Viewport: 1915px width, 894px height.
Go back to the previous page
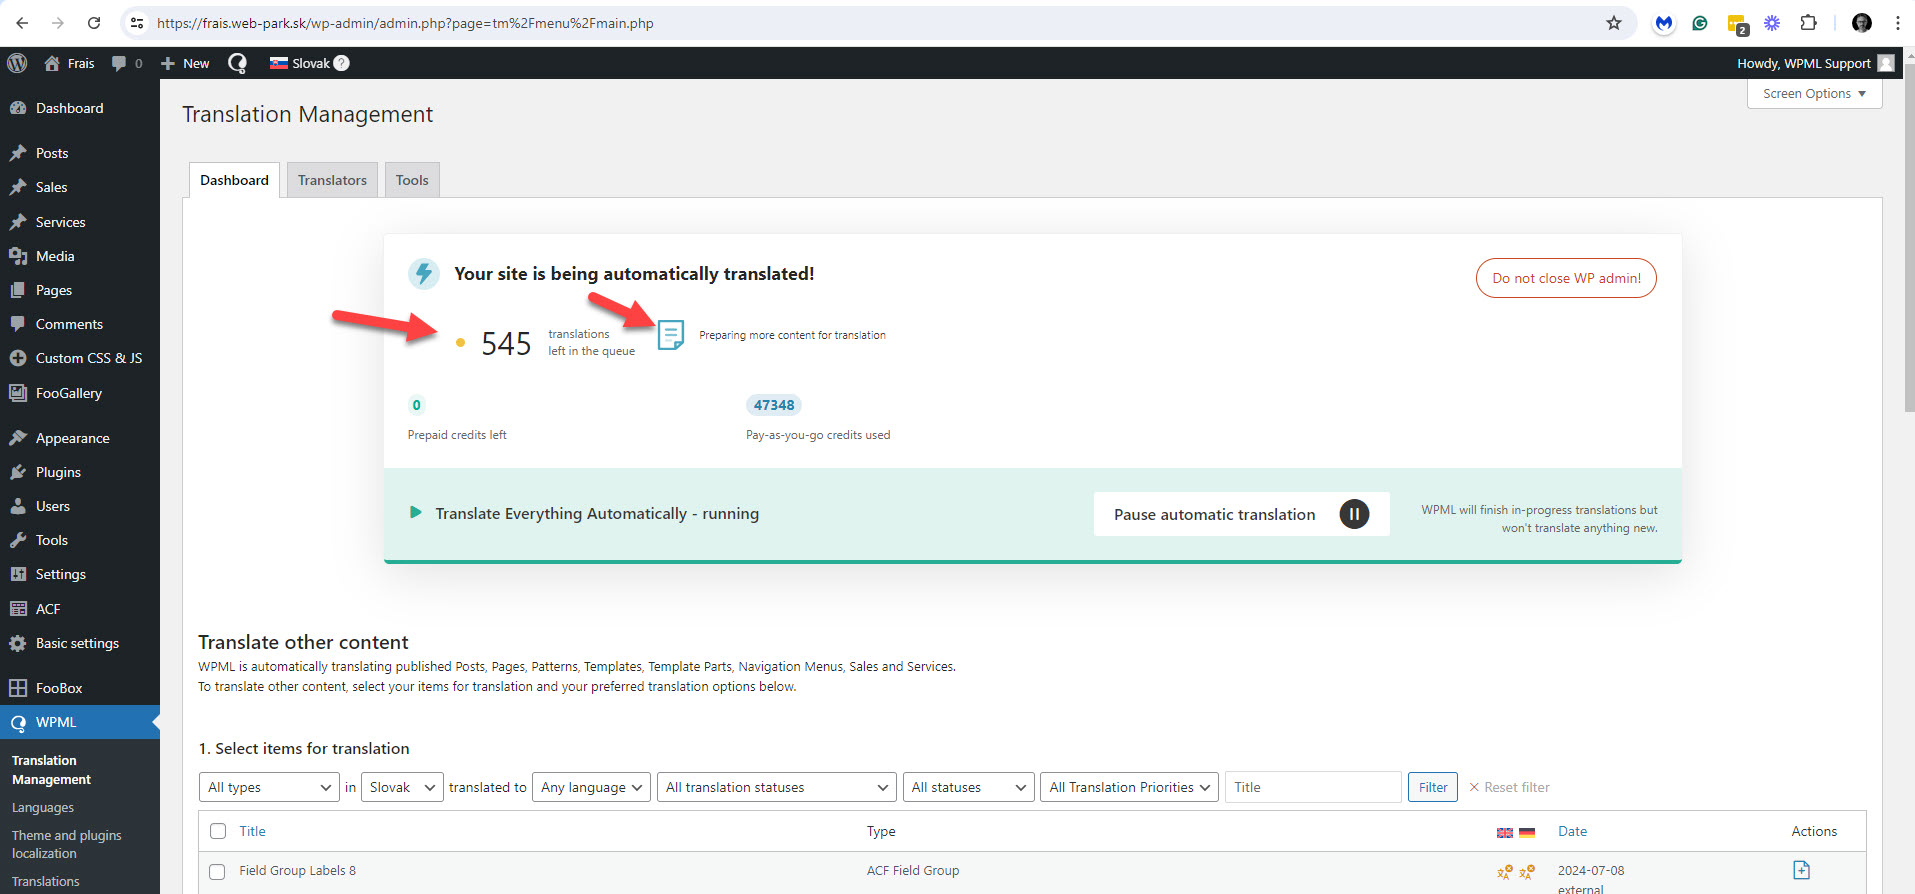click(22, 23)
